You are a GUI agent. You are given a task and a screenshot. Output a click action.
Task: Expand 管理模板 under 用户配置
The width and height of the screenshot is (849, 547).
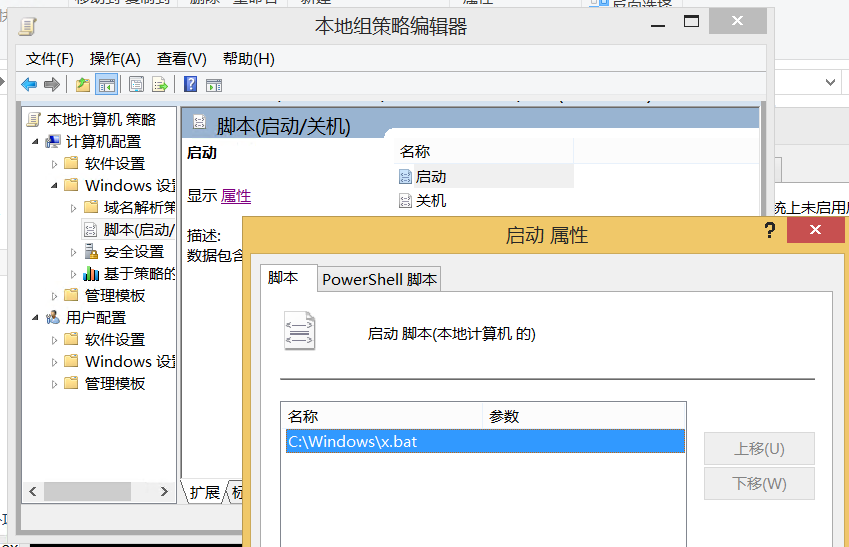click(55, 384)
